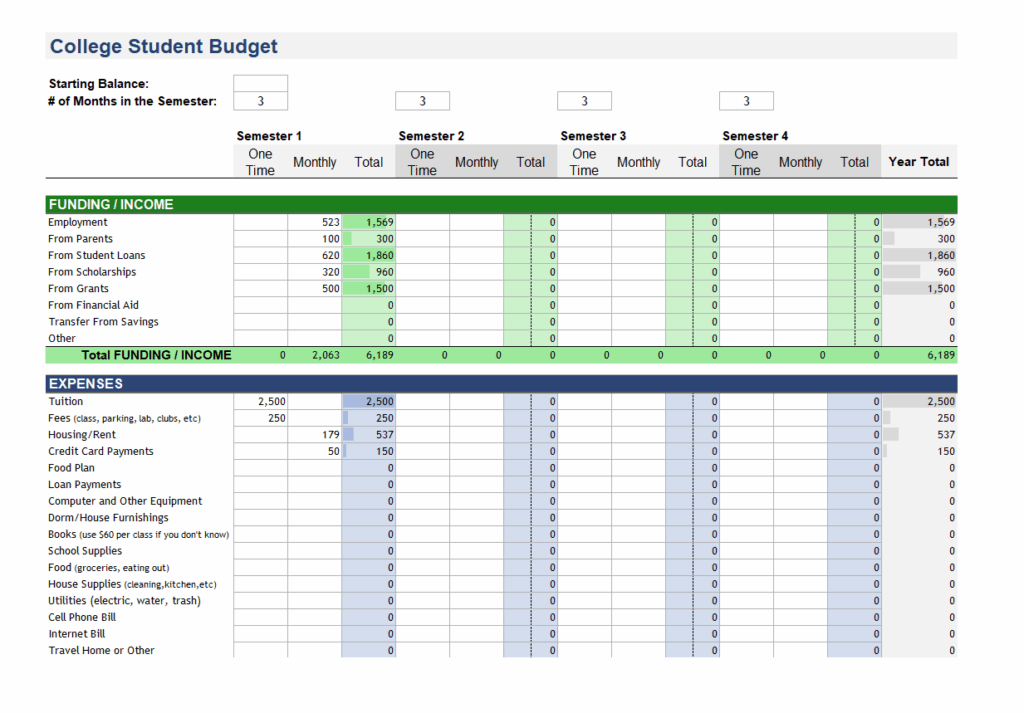Select the Semester 4 months input showing 3
The height and width of the screenshot is (713, 1024).
pyautogui.click(x=746, y=100)
